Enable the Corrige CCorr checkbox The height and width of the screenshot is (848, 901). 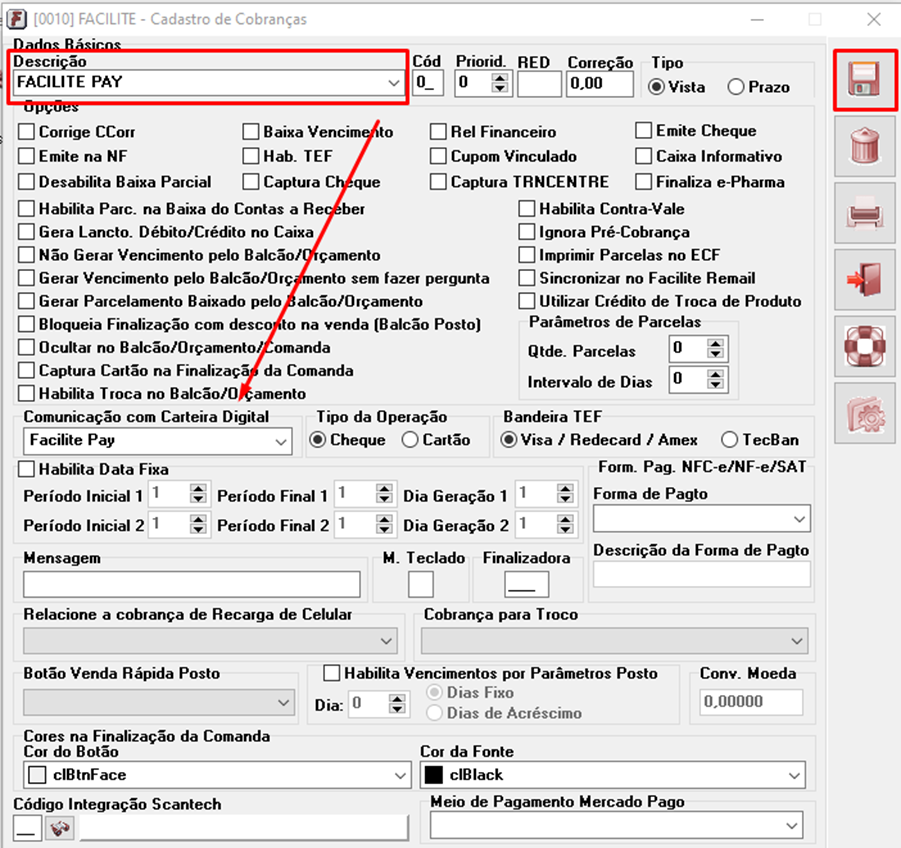(x=26, y=132)
